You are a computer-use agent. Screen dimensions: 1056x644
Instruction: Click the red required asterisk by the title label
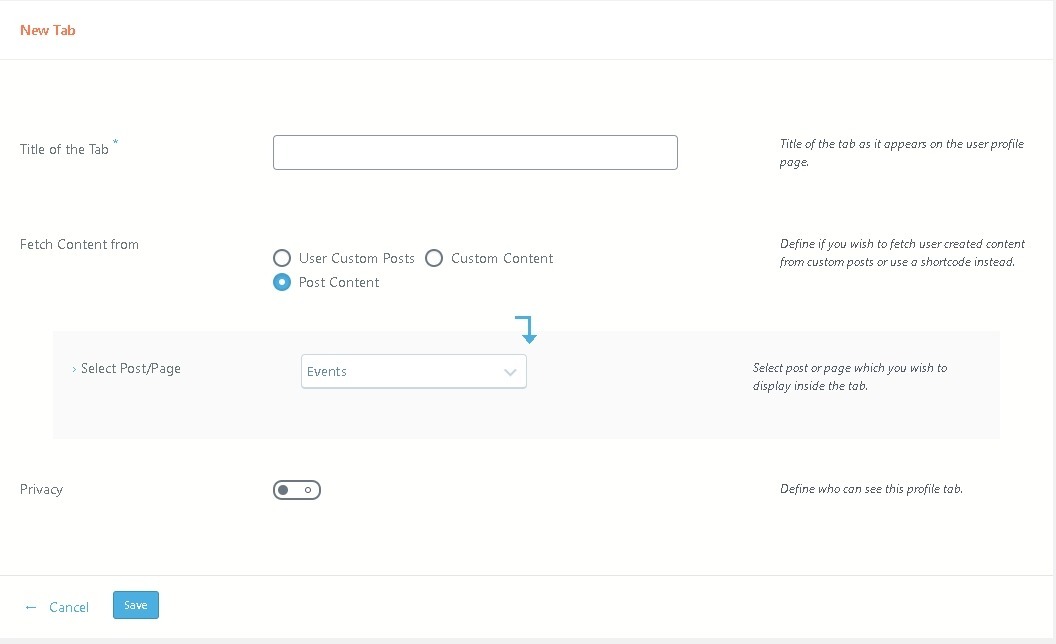tap(115, 143)
